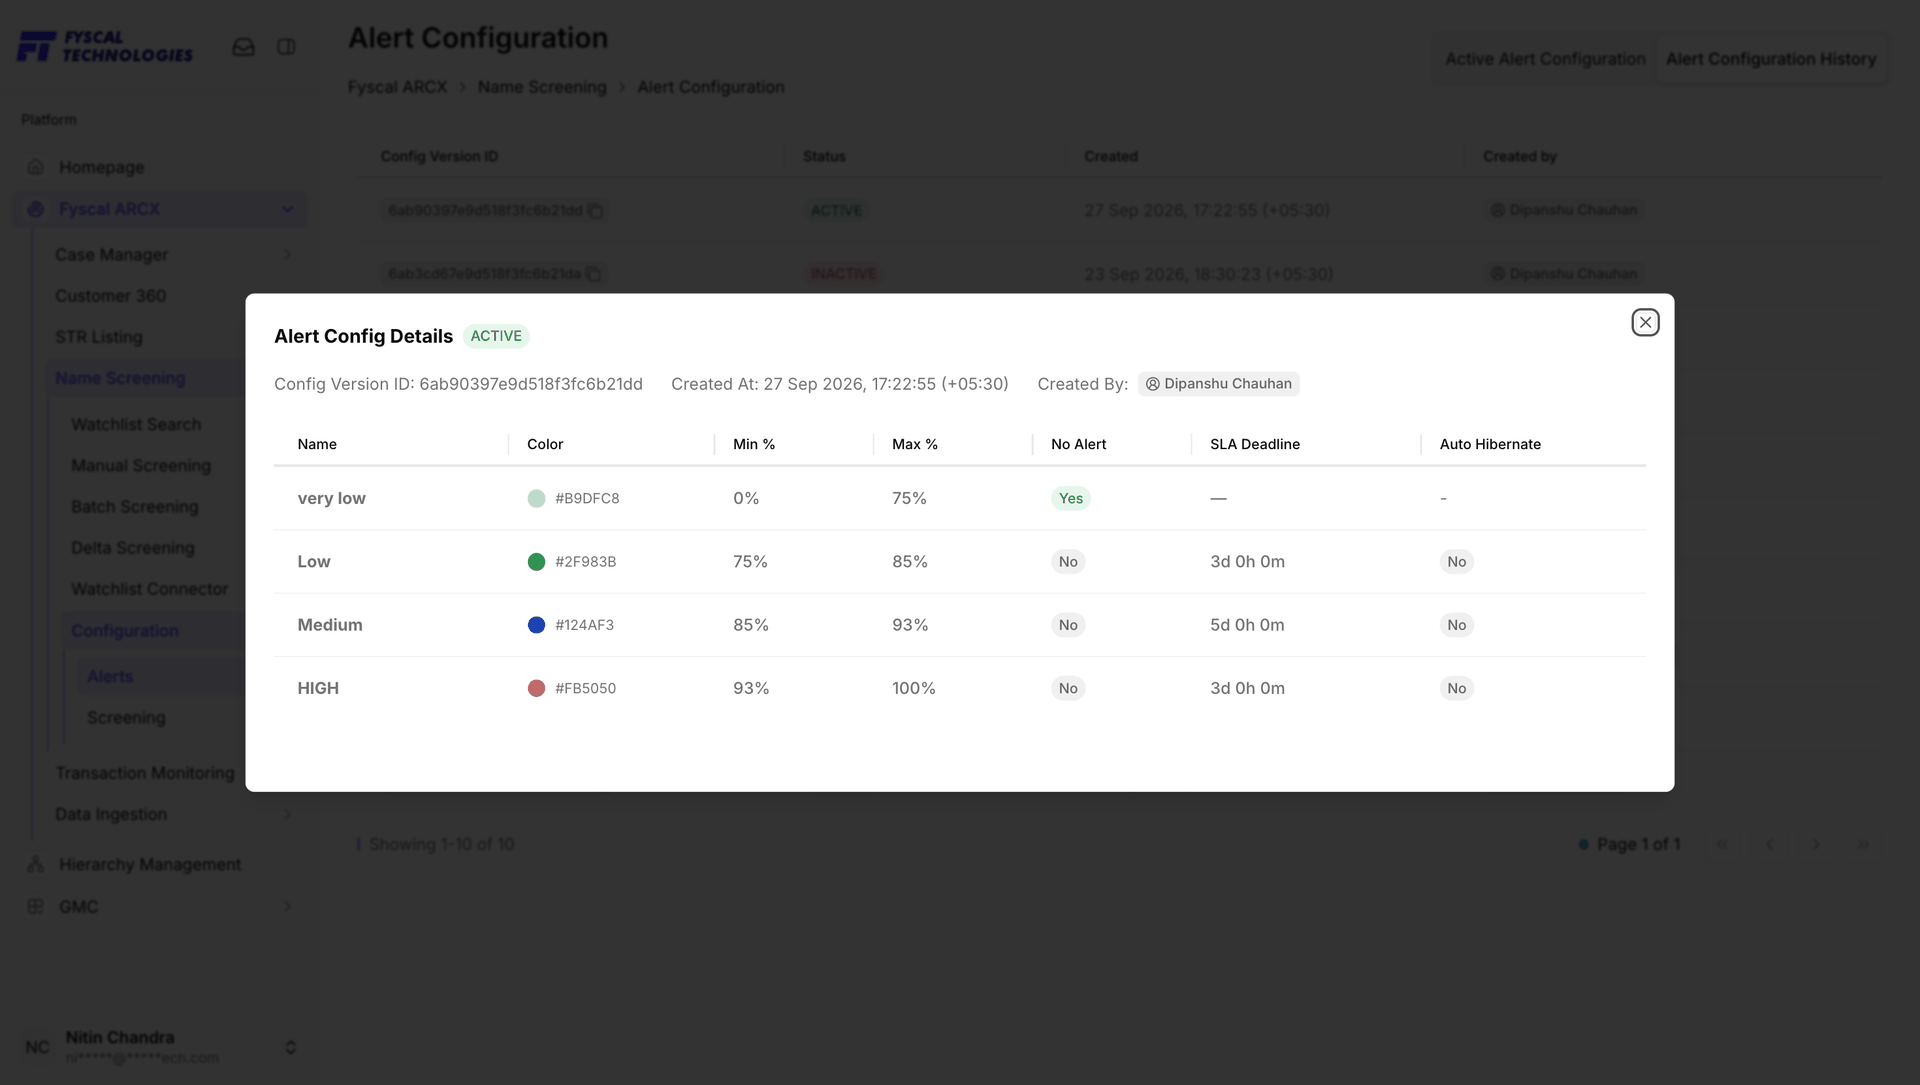Click the ACTIVE status badge in dialog
1920x1085 pixels.
click(496, 336)
